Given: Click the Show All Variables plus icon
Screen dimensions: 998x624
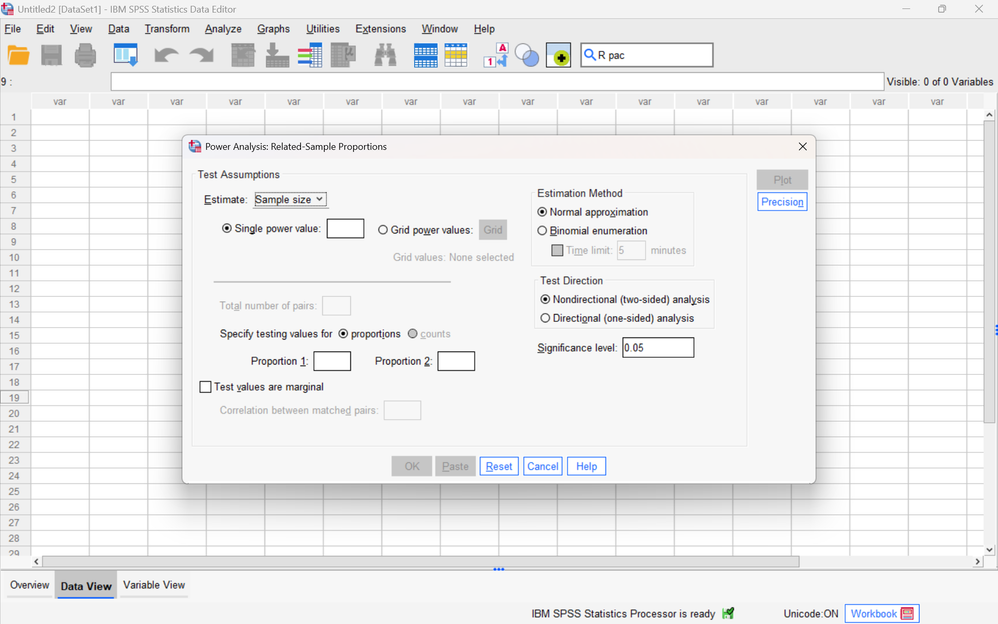Looking at the screenshot, I should click(x=558, y=55).
